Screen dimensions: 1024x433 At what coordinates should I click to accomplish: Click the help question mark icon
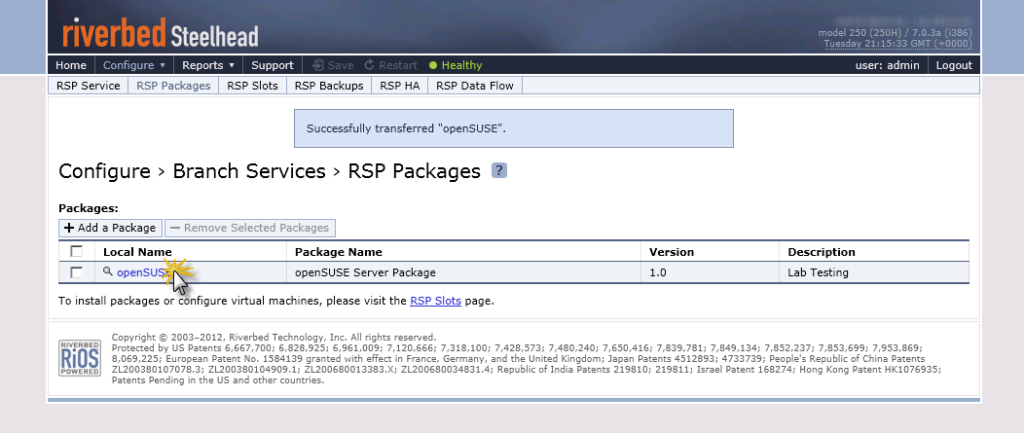(499, 170)
